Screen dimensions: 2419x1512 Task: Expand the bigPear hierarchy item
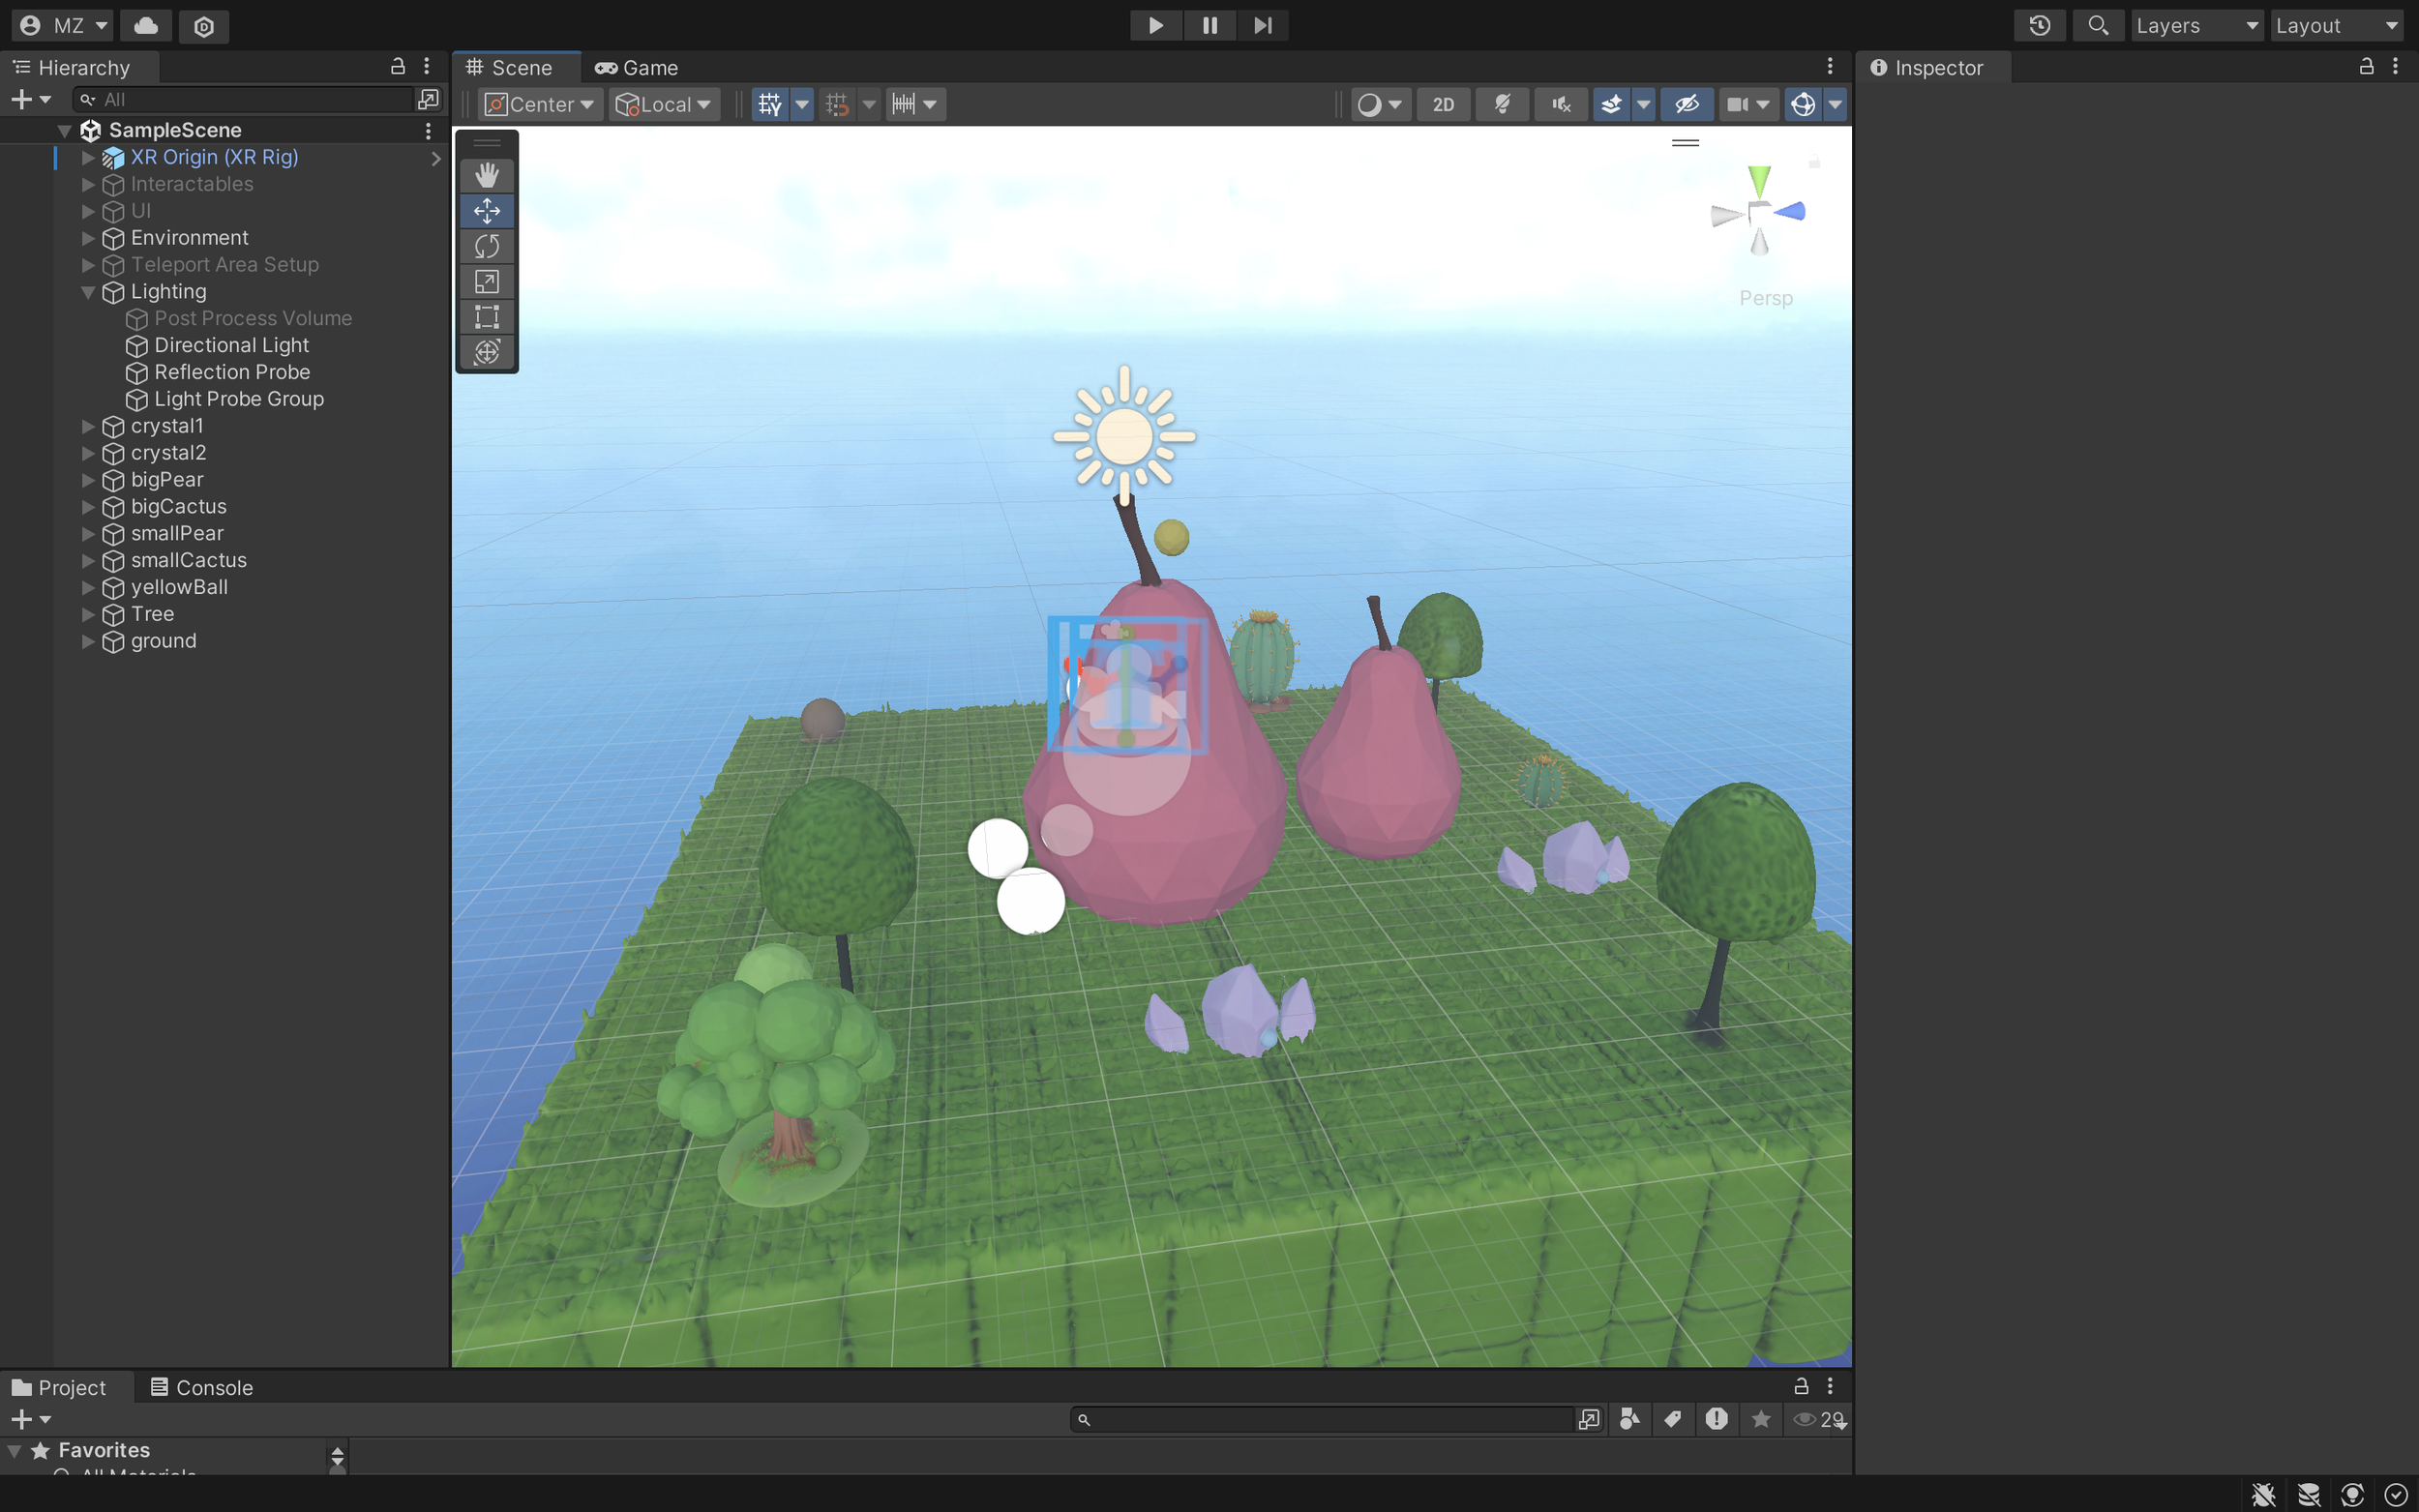(x=88, y=480)
